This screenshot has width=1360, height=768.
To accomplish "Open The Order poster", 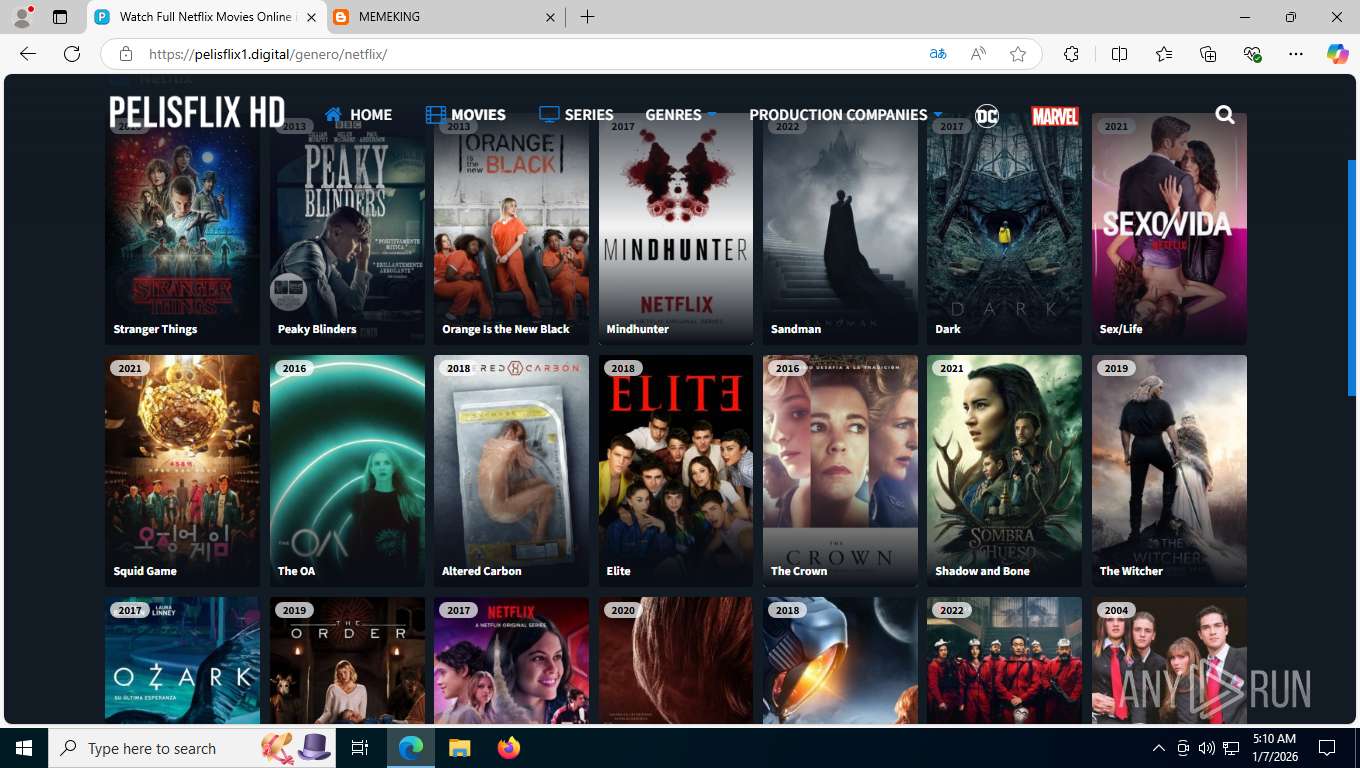I will (x=347, y=660).
